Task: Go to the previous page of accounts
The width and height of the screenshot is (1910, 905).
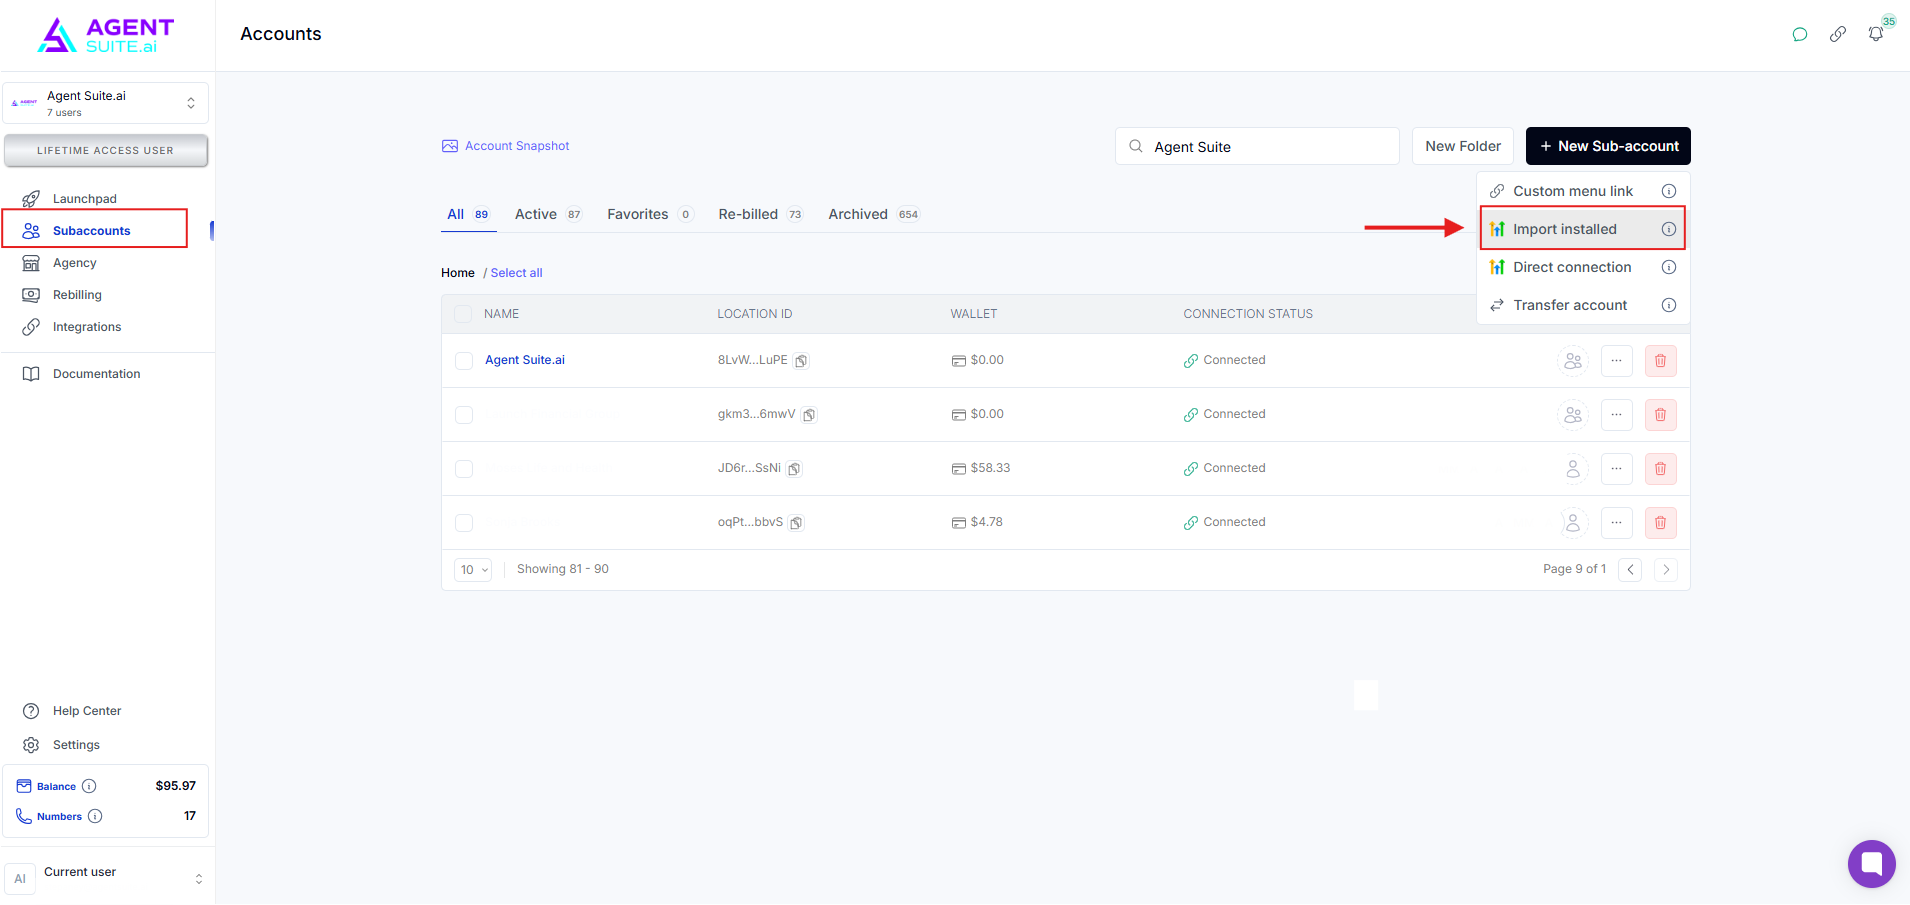Action: (1631, 570)
